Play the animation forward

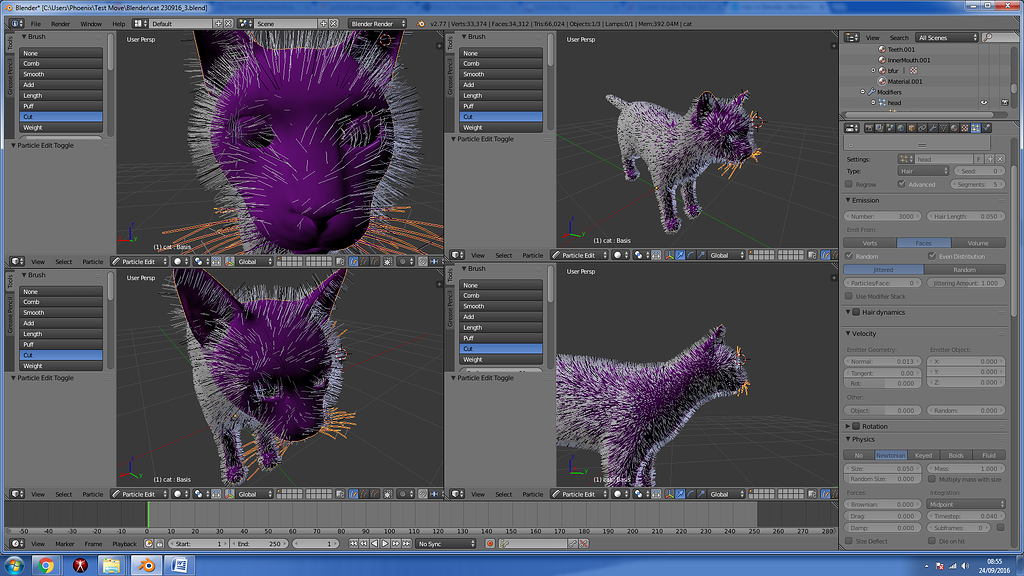(385, 543)
